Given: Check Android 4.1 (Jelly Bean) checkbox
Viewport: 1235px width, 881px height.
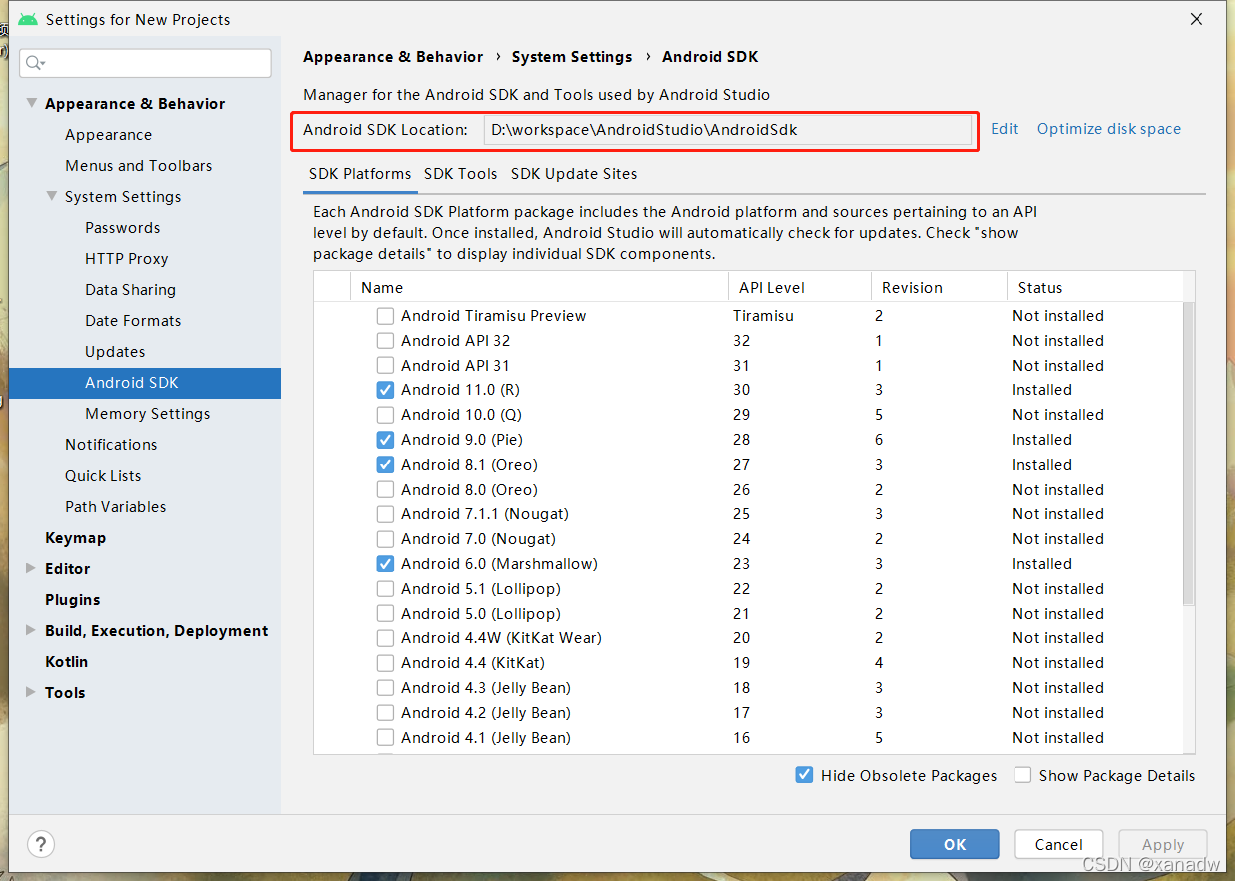Looking at the screenshot, I should 385,738.
